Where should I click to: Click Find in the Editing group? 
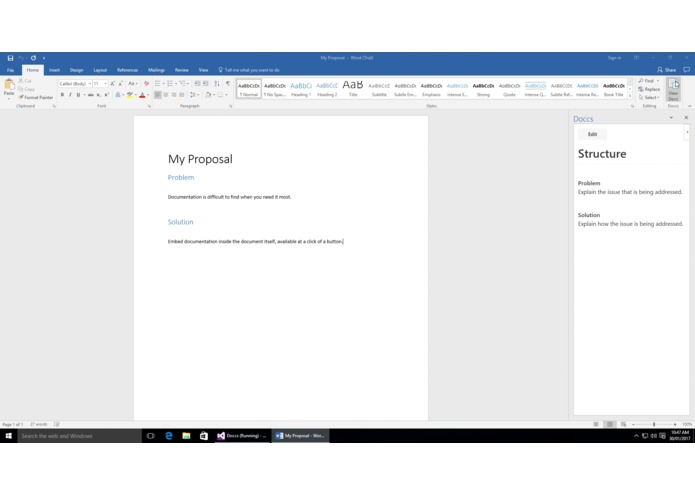648,81
